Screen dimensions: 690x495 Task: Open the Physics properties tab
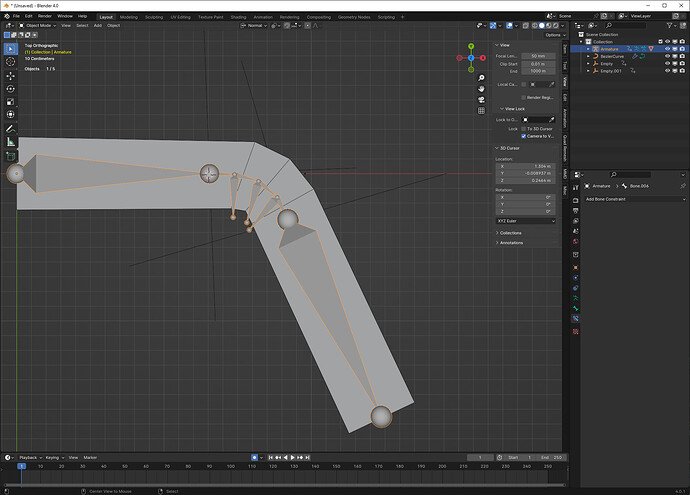[576, 278]
